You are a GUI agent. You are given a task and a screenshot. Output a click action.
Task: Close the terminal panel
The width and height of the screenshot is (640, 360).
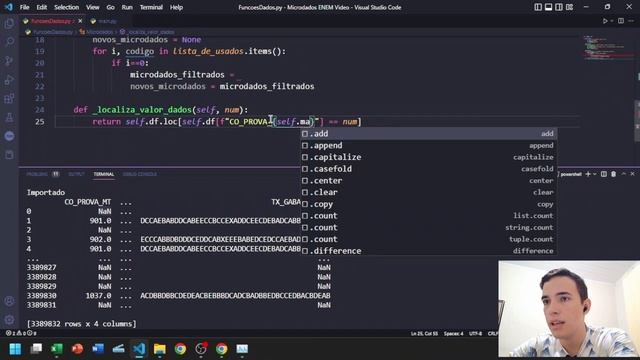click(x=632, y=174)
